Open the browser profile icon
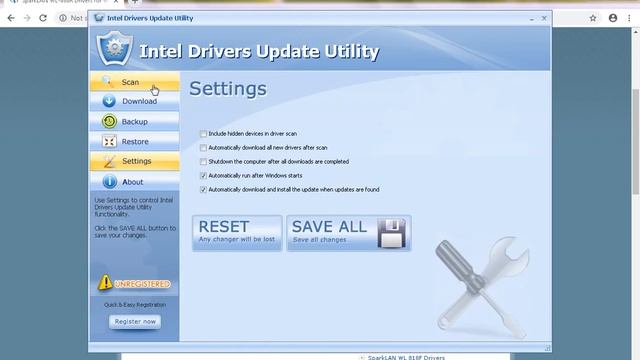This screenshot has width=640, height=360. click(613, 18)
